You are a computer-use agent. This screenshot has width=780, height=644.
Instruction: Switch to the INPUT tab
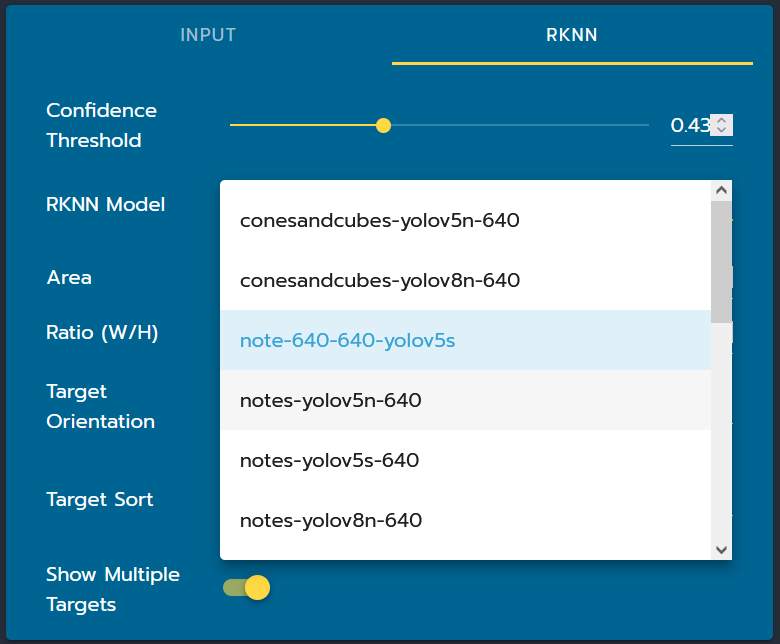click(208, 35)
